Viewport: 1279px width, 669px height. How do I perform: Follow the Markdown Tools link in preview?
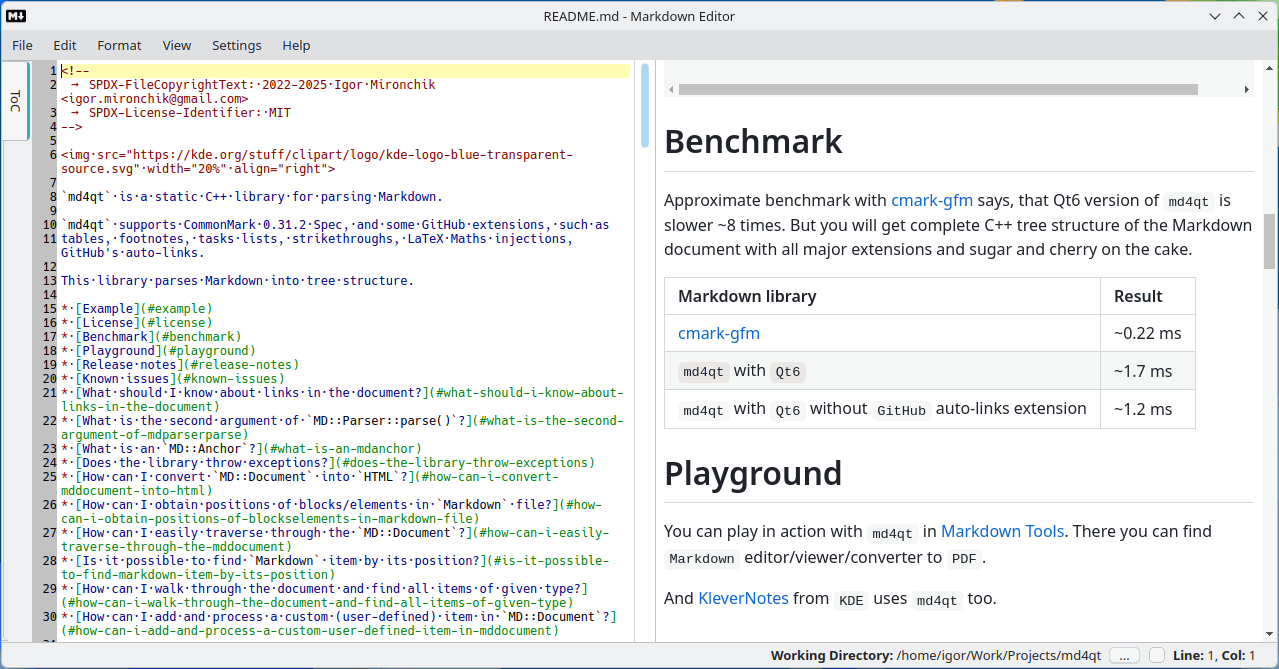tap(1002, 531)
